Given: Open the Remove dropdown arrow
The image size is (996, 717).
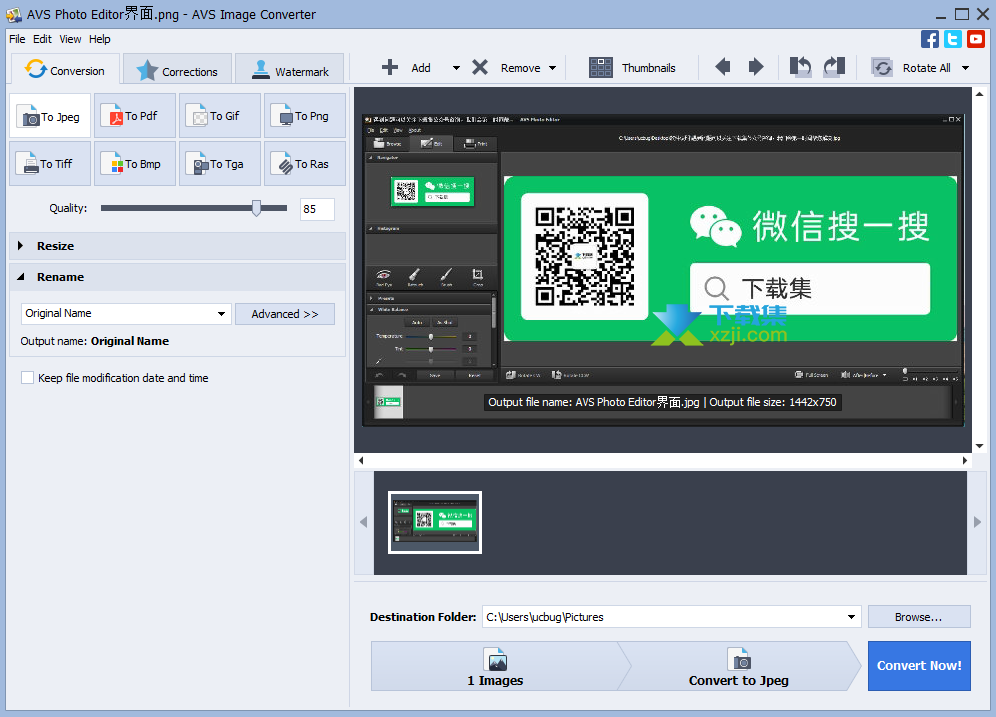Looking at the screenshot, I should 553,68.
